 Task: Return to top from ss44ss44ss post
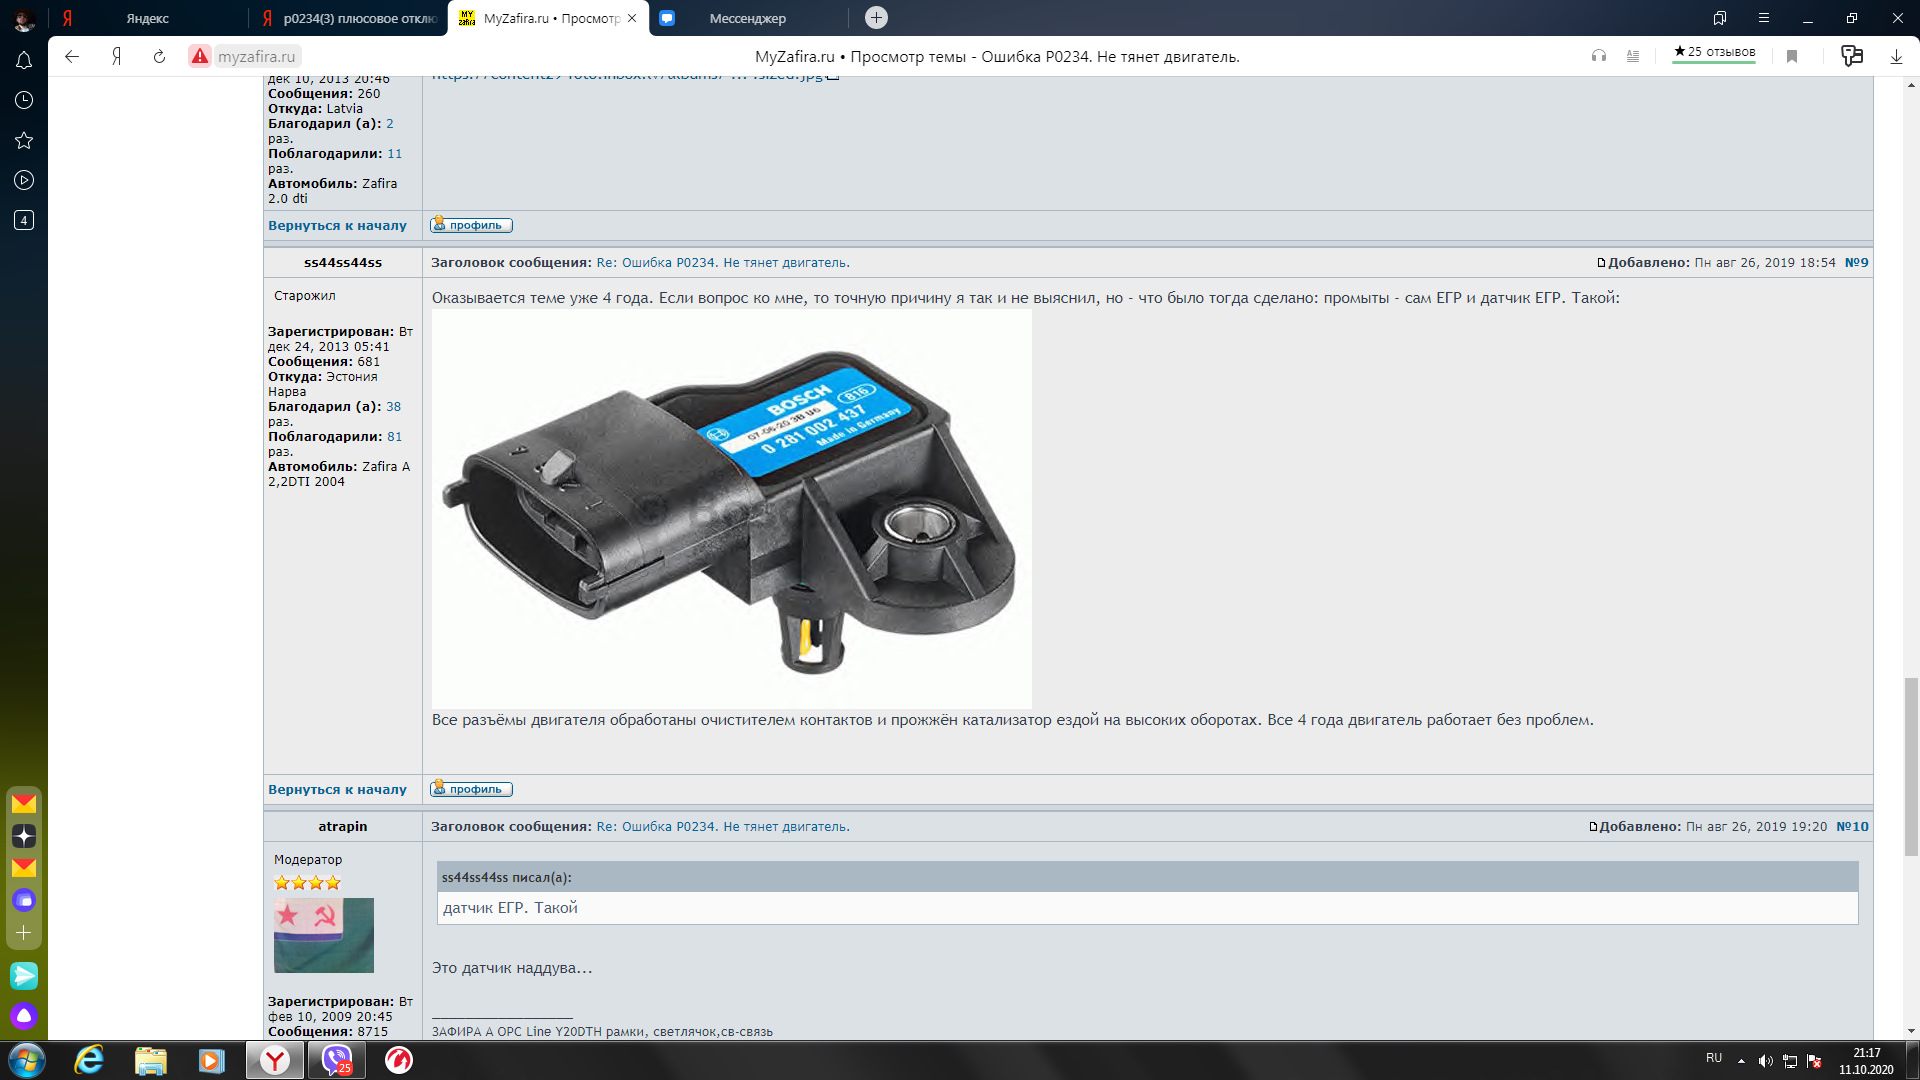click(337, 790)
